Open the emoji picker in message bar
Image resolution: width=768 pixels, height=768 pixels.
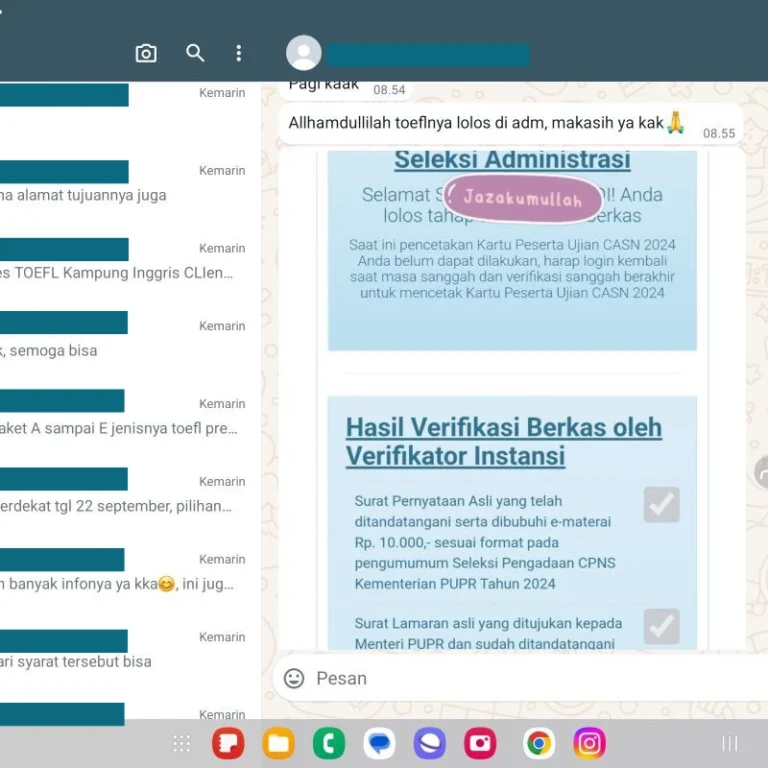pyautogui.click(x=294, y=678)
